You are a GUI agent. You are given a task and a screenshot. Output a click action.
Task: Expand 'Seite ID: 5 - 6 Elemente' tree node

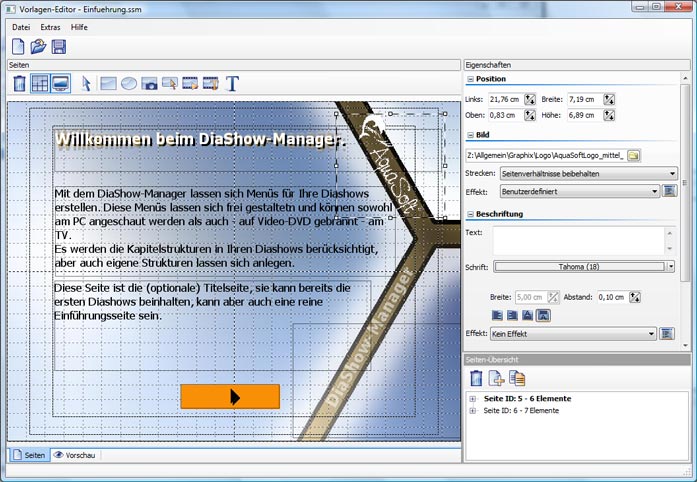click(x=472, y=399)
